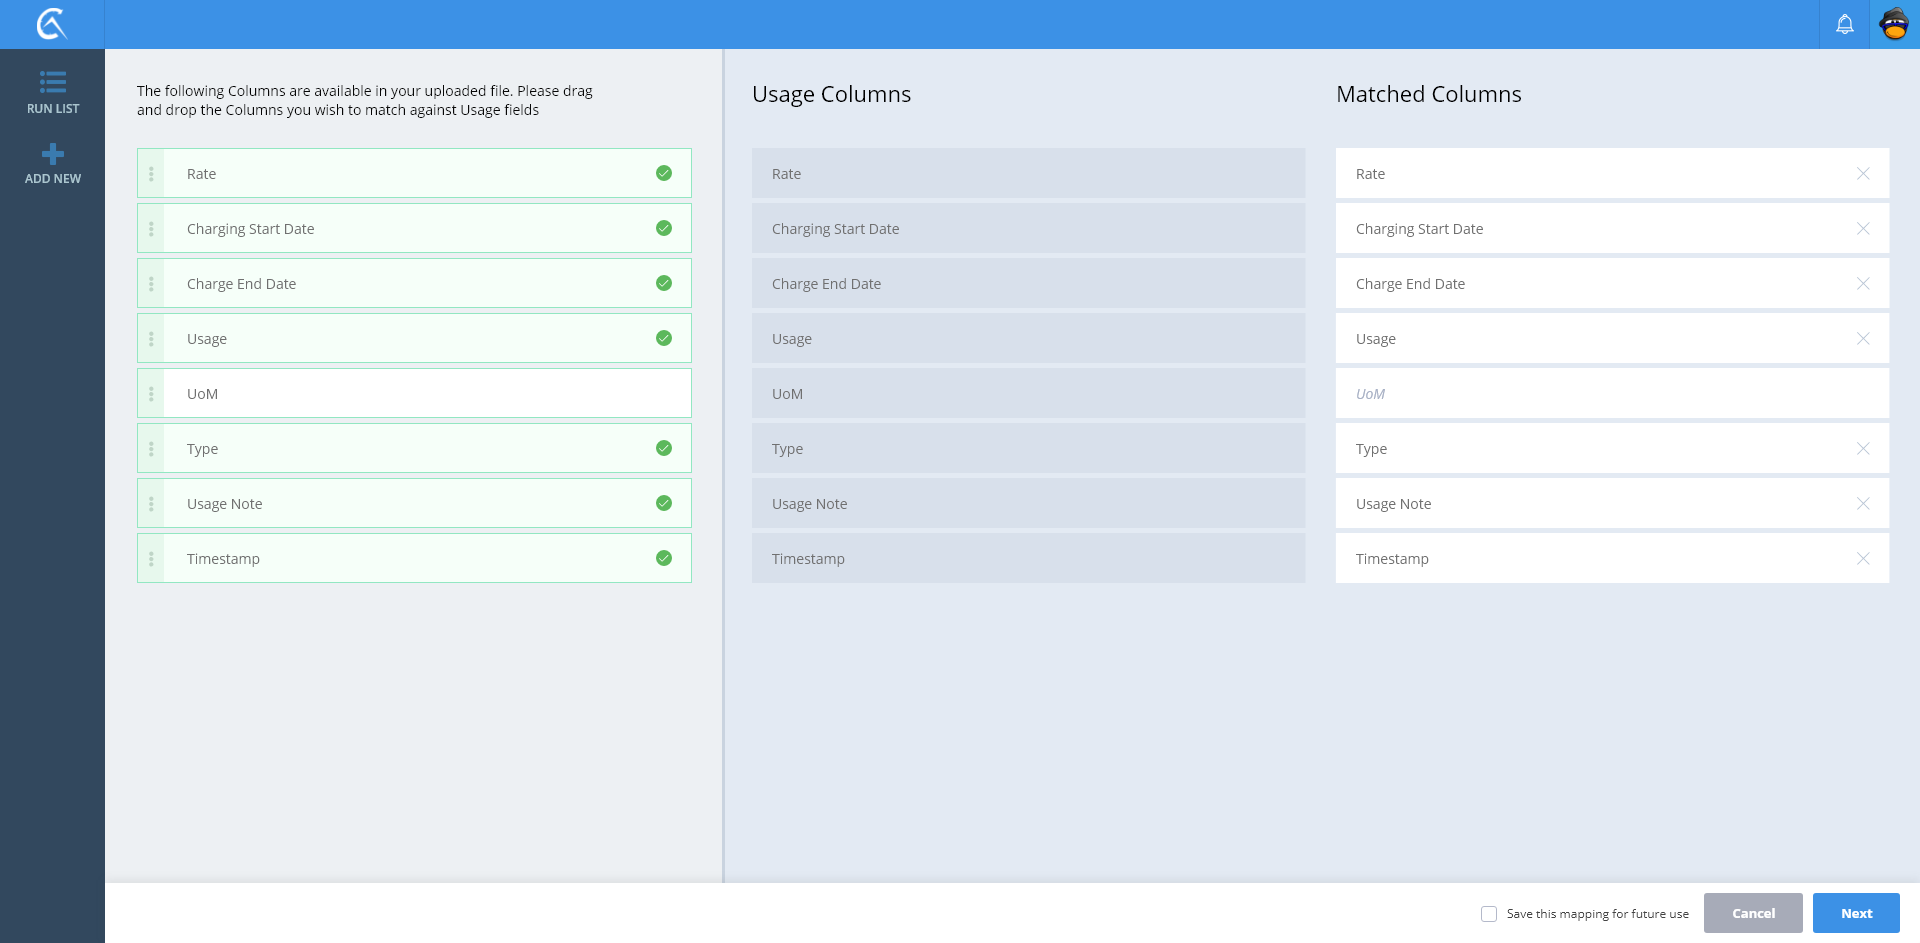Click the drag handle on UoM column
Viewport: 1920px width, 943px height.
tap(151, 394)
